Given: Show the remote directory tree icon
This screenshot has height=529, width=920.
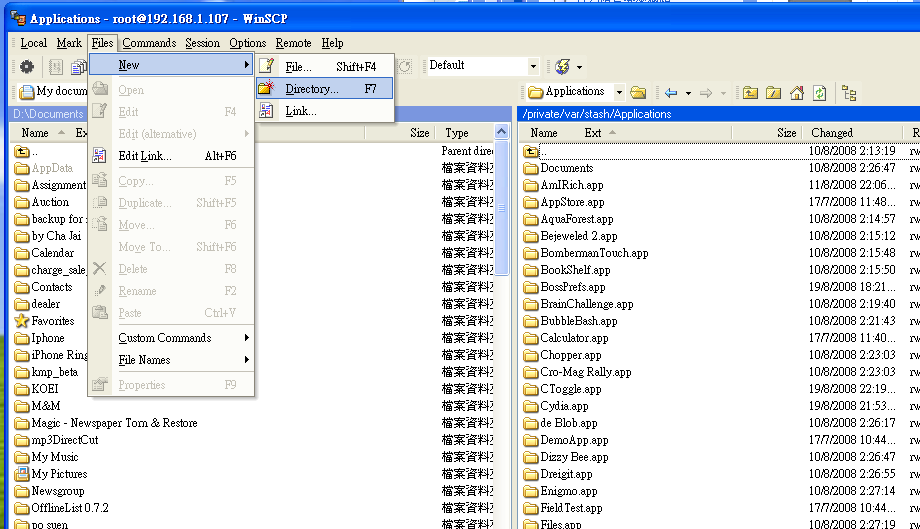Looking at the screenshot, I should coord(849,92).
